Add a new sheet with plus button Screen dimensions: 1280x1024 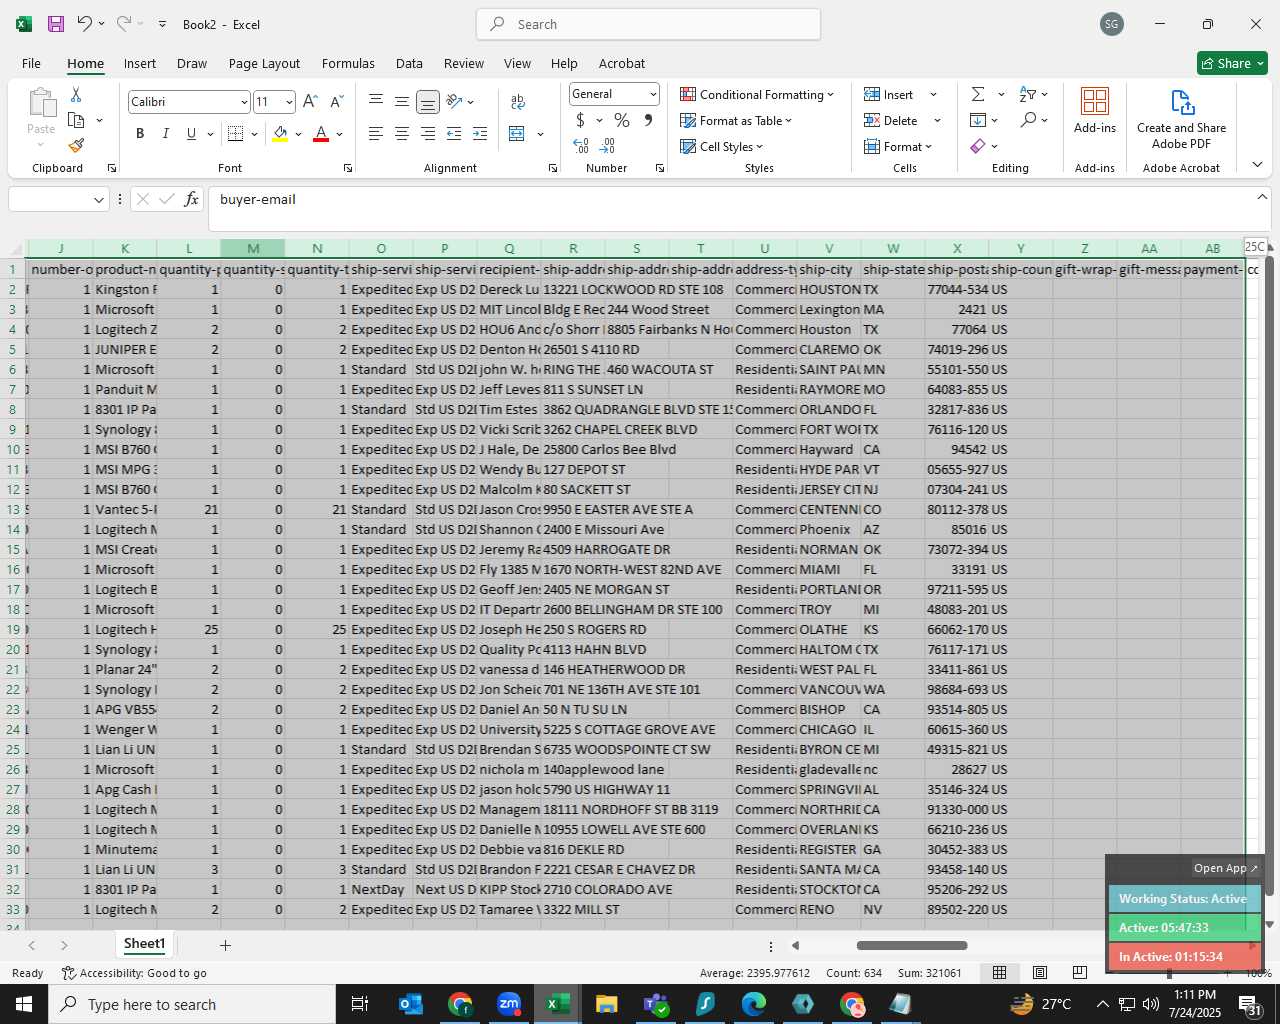[225, 945]
